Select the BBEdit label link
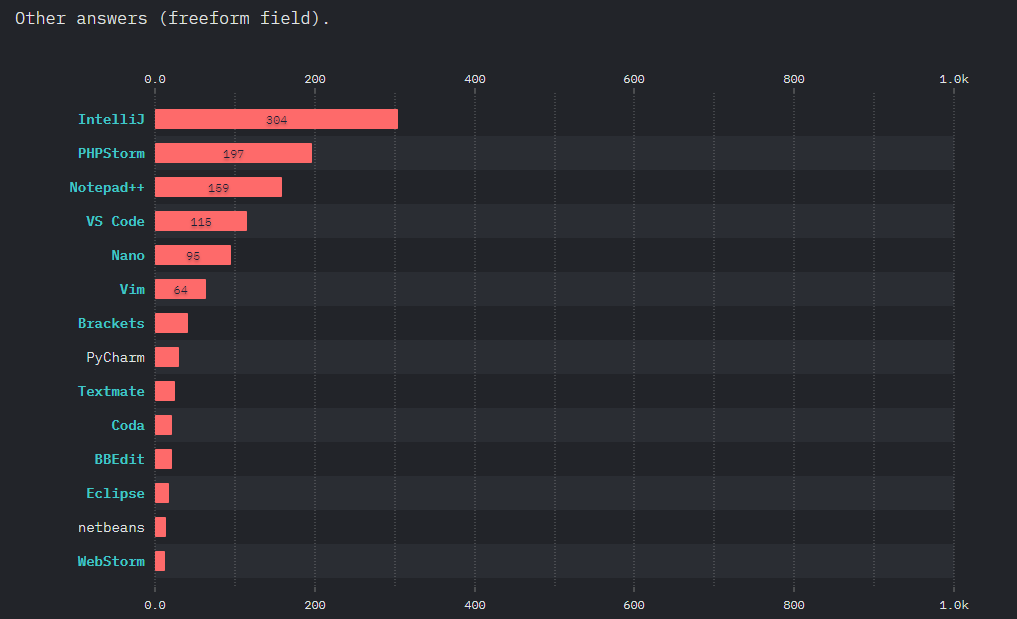The width and height of the screenshot is (1017, 619). click(x=119, y=459)
